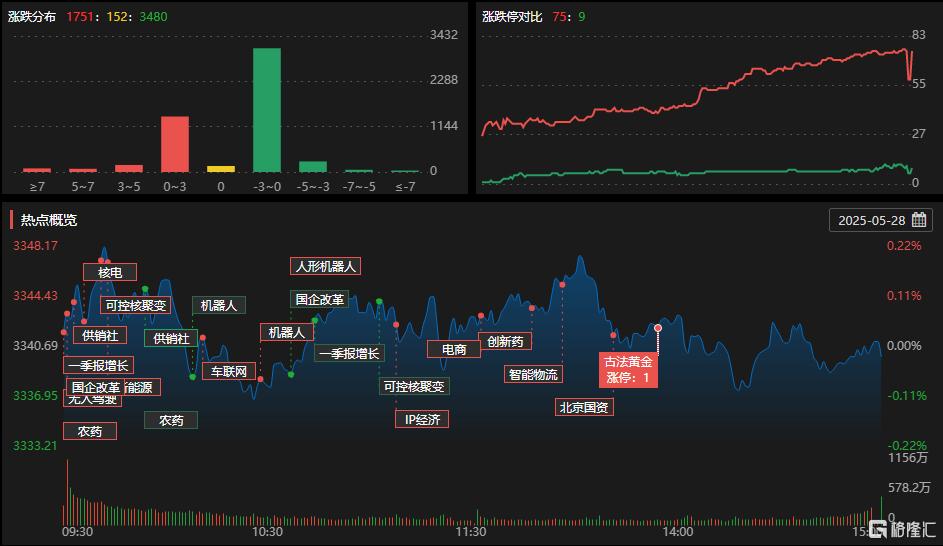Viewport: 943px width, 546px height.
Task: Click the red 75 limit-up count
Action: (x=559, y=17)
